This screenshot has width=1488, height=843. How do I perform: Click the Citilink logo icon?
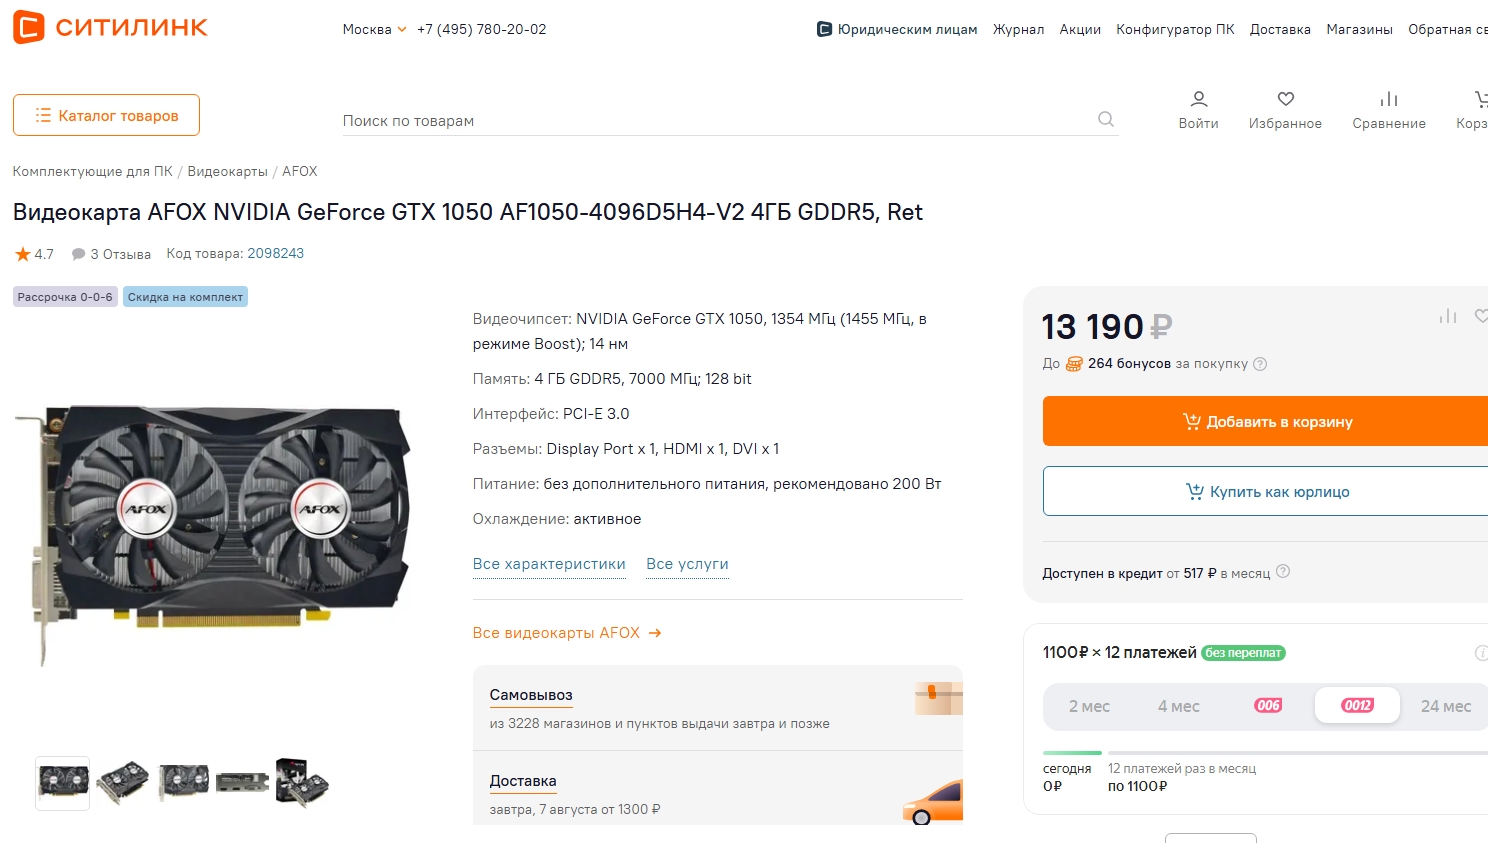pos(28,27)
